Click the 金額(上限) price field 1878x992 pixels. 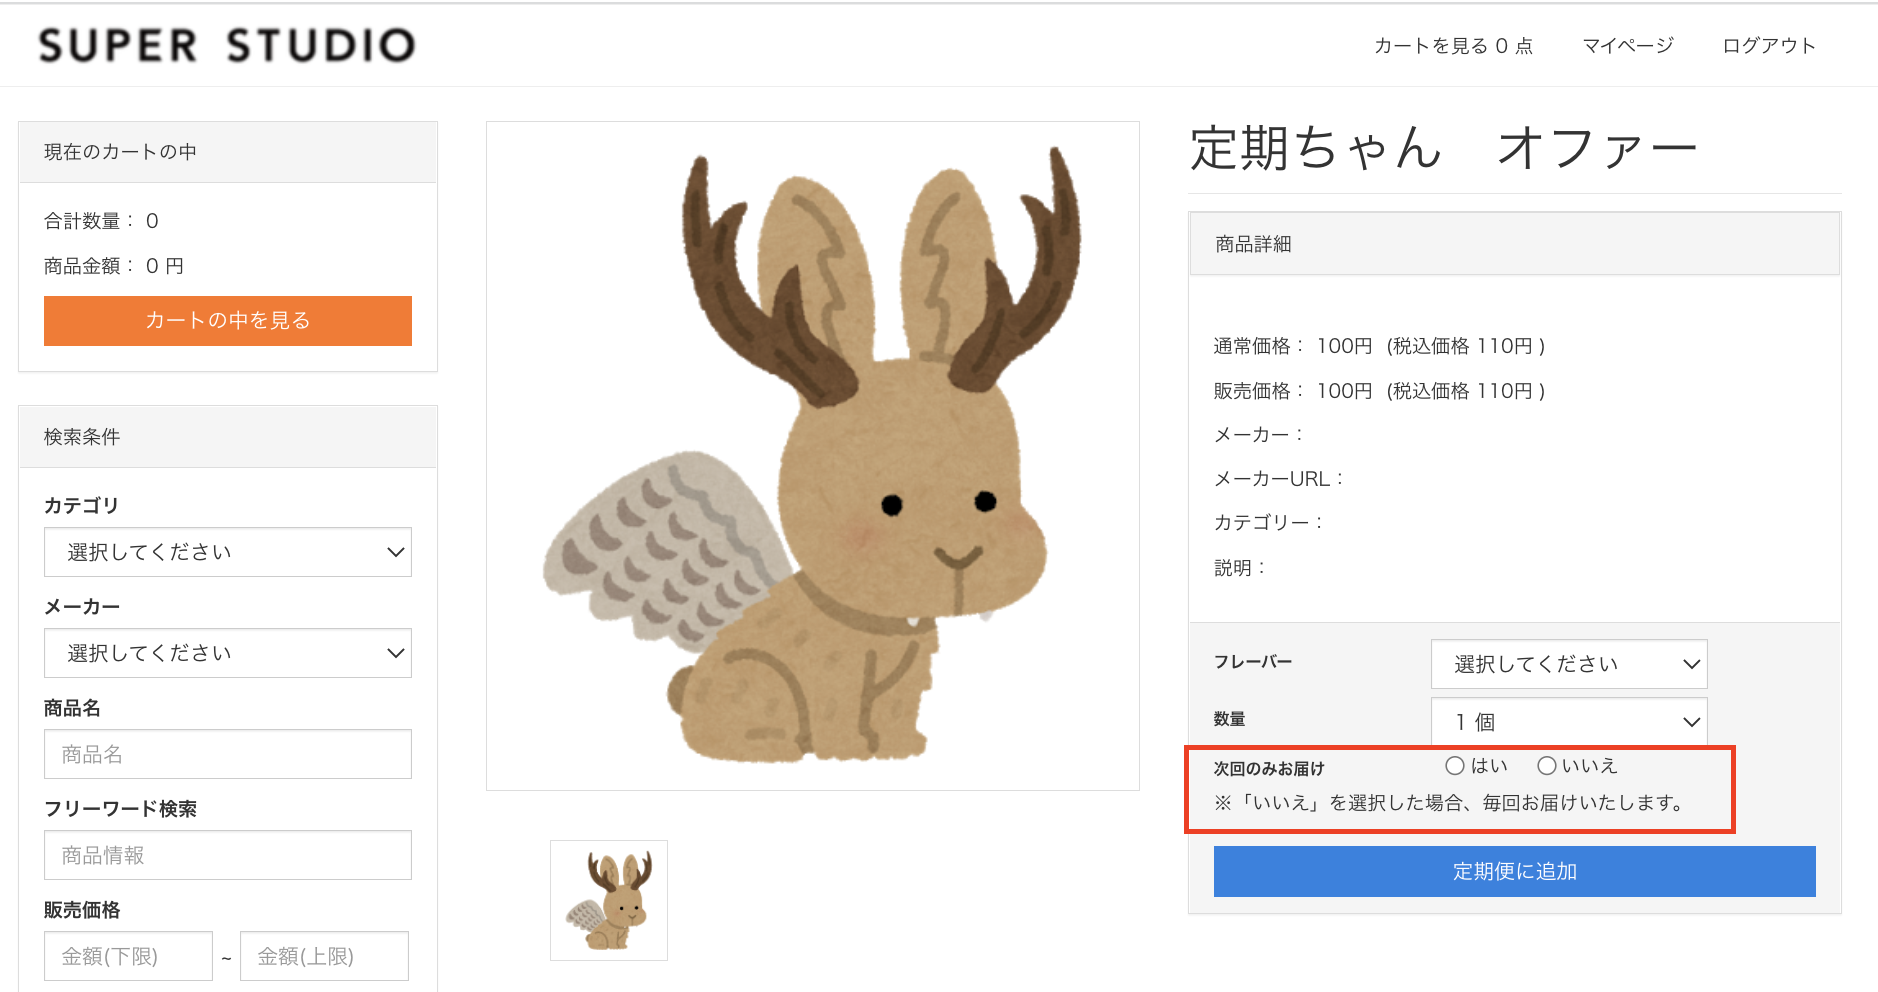click(324, 956)
